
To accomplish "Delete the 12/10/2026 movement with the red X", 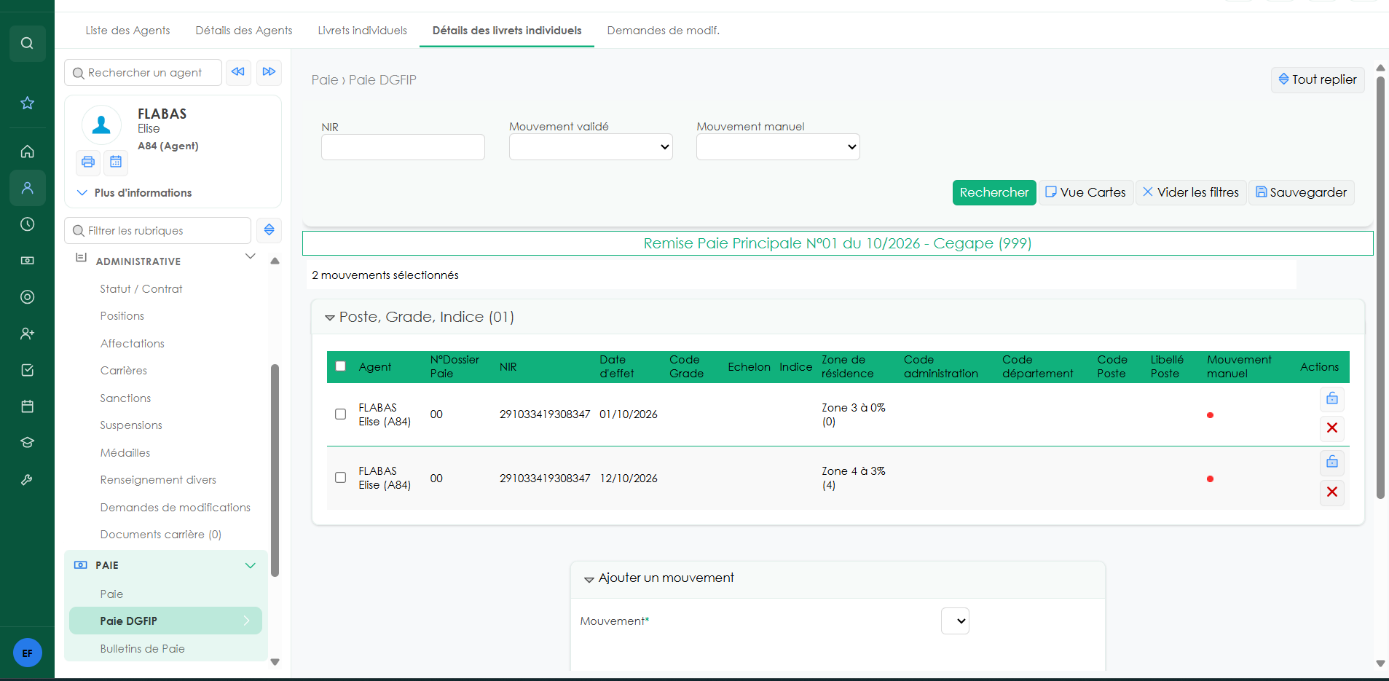I will click(x=1332, y=492).
